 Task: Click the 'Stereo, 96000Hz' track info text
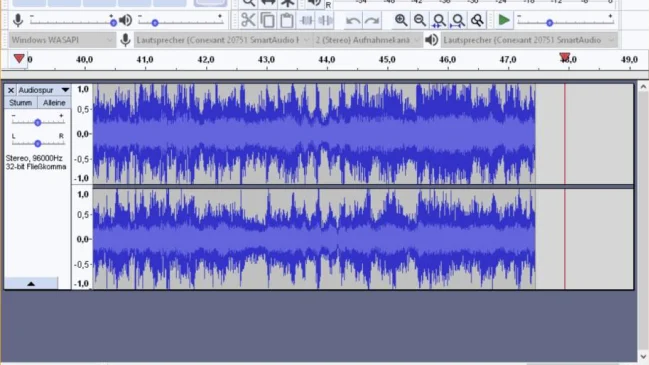[x=34, y=158]
